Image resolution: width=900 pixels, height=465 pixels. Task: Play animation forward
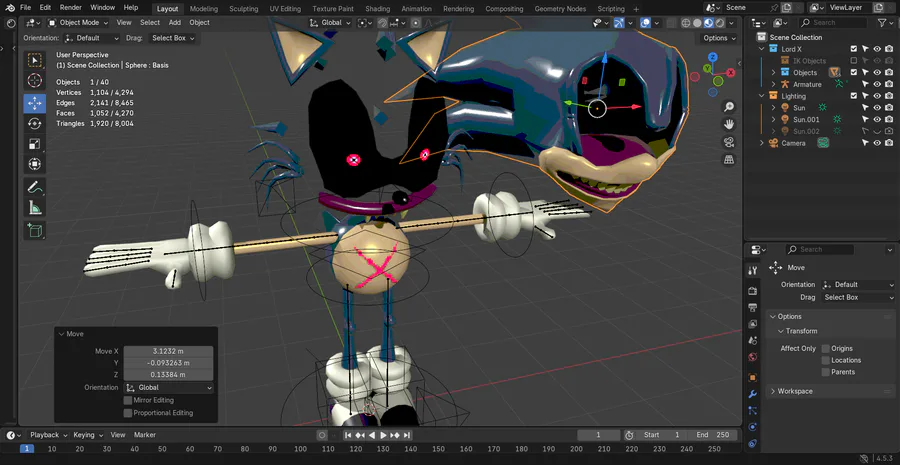tap(383, 435)
